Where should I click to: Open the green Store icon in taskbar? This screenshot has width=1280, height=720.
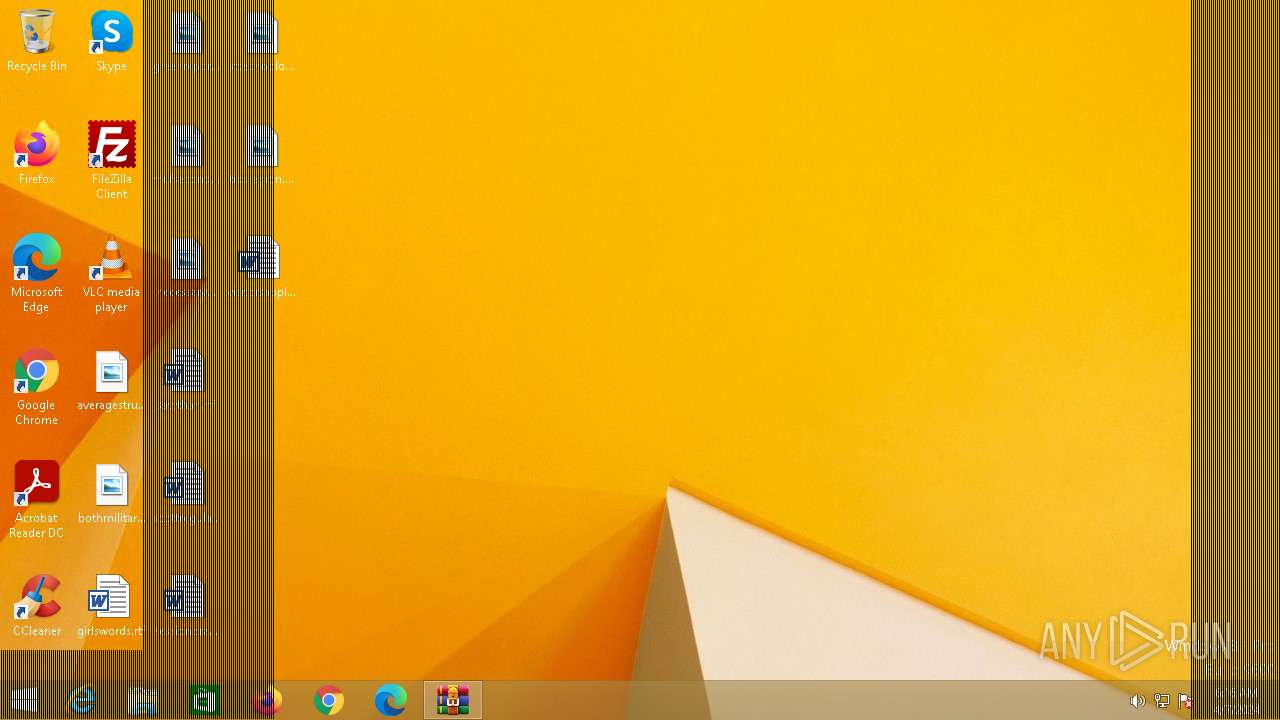click(x=205, y=701)
